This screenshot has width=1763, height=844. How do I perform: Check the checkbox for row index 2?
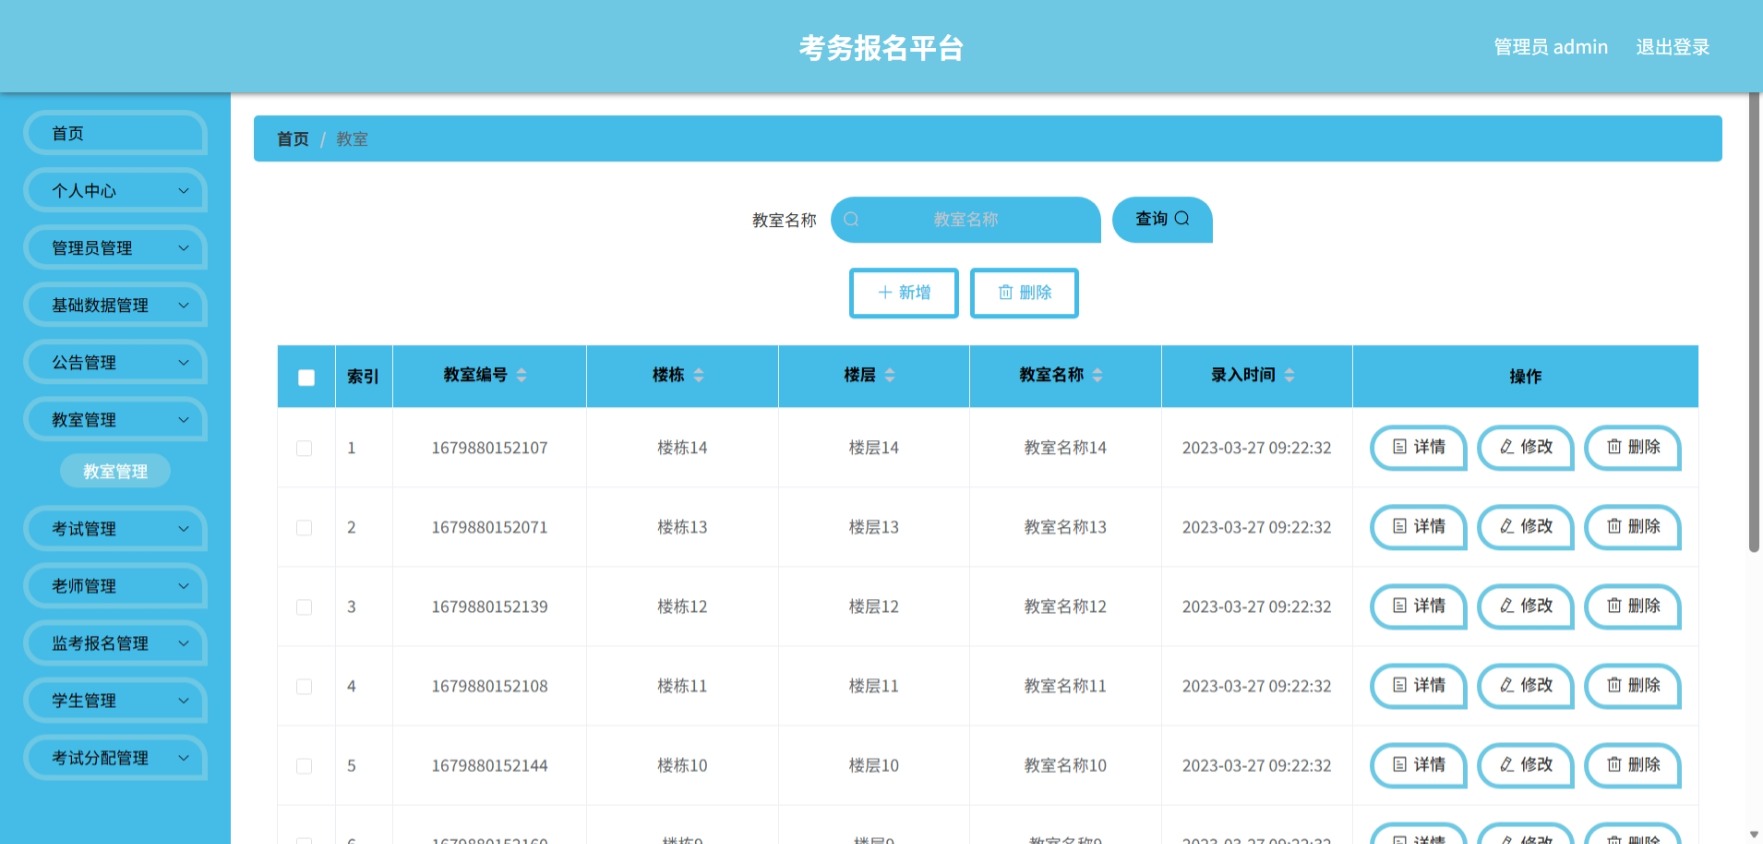coord(304,527)
